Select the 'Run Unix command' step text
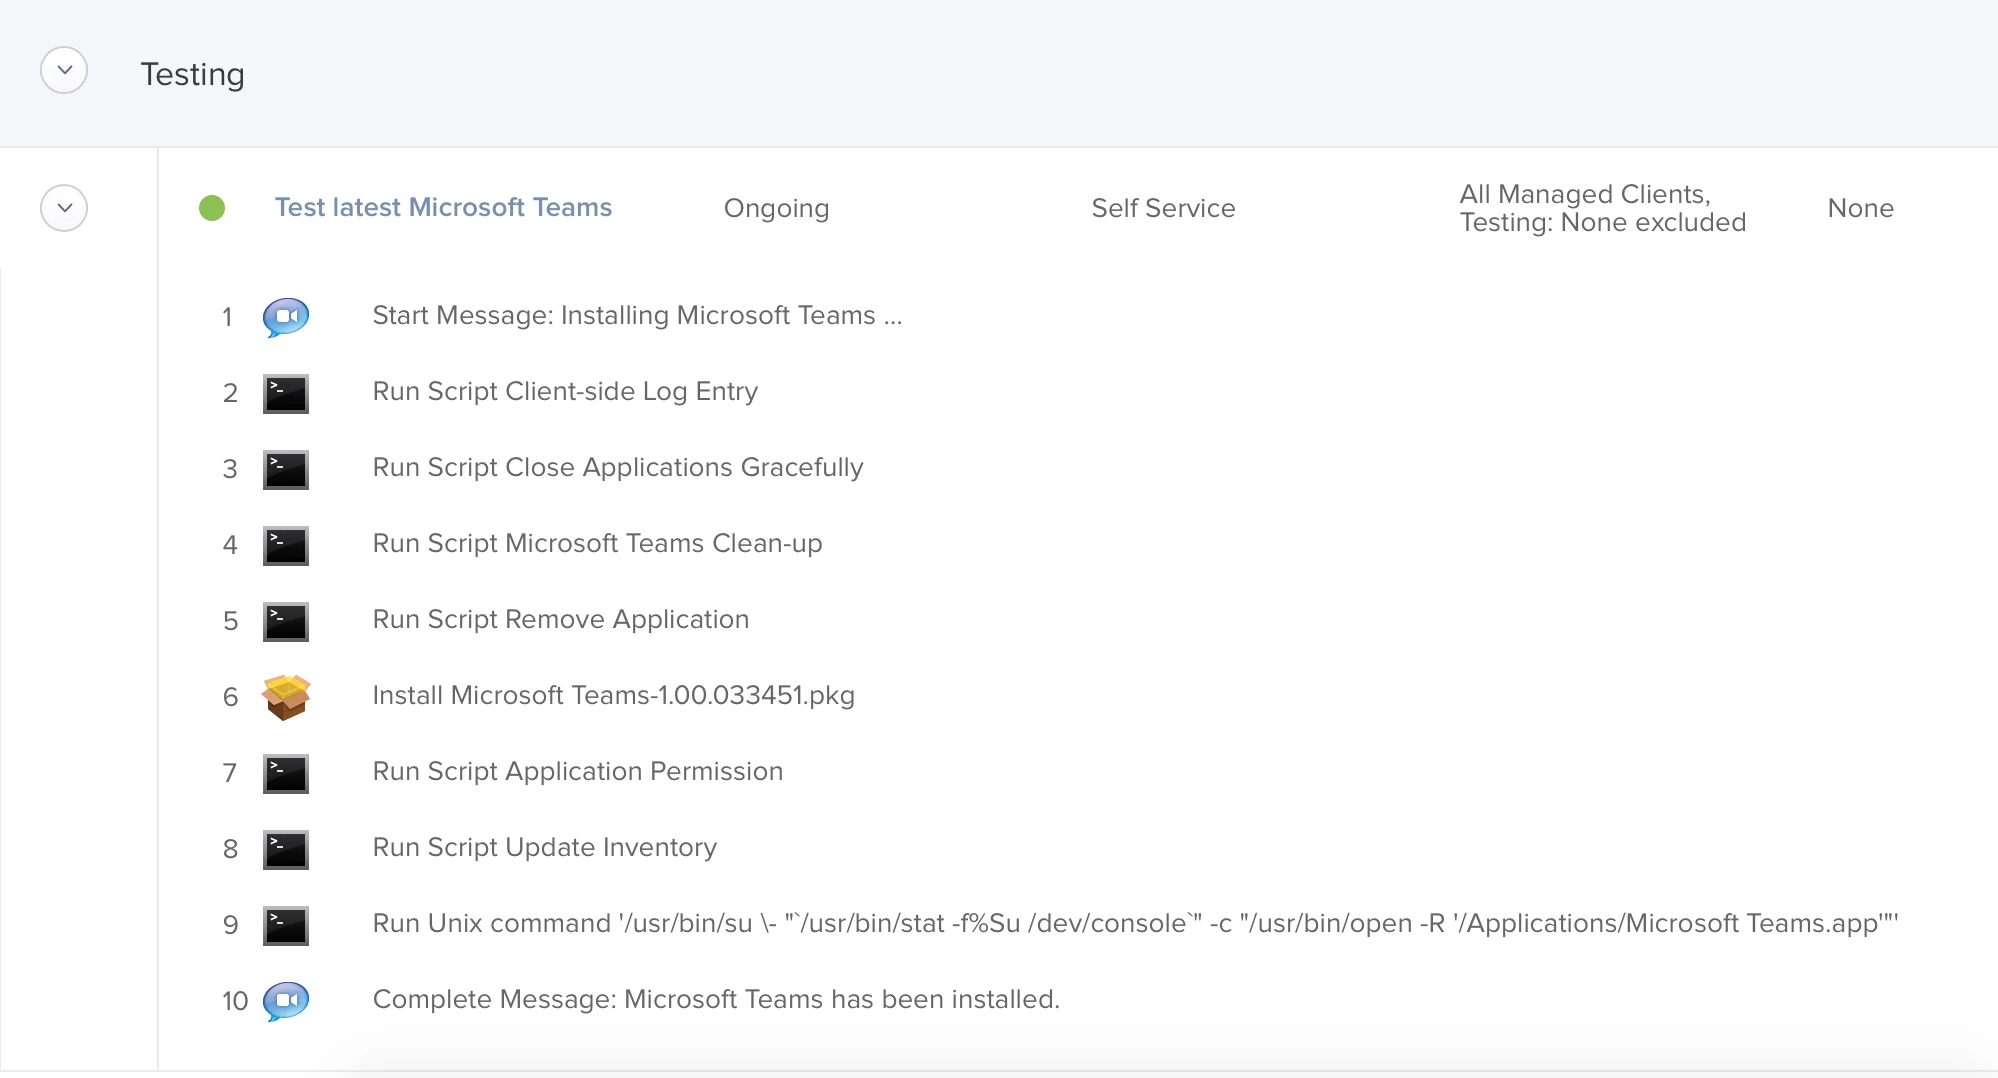 click(x=1135, y=923)
